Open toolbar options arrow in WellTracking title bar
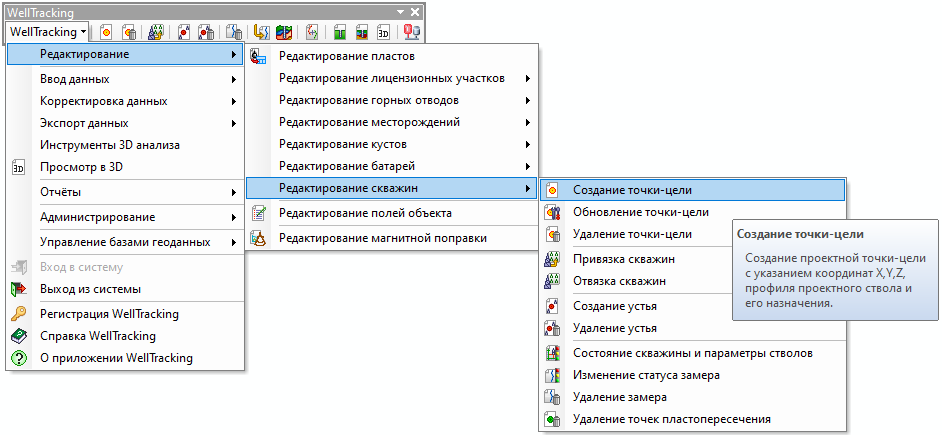Viewport: 942px width, 435px height. (x=400, y=11)
